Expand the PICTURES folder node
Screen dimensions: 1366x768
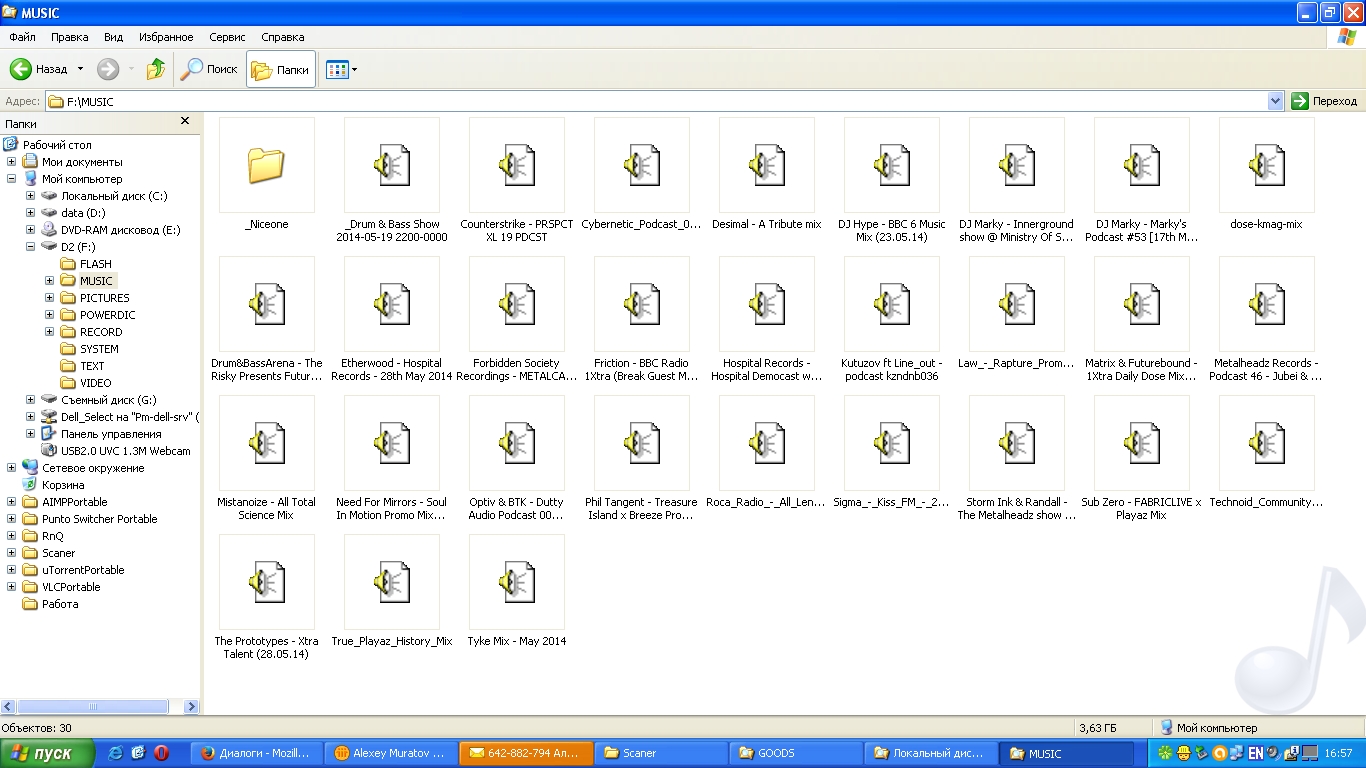pos(50,298)
